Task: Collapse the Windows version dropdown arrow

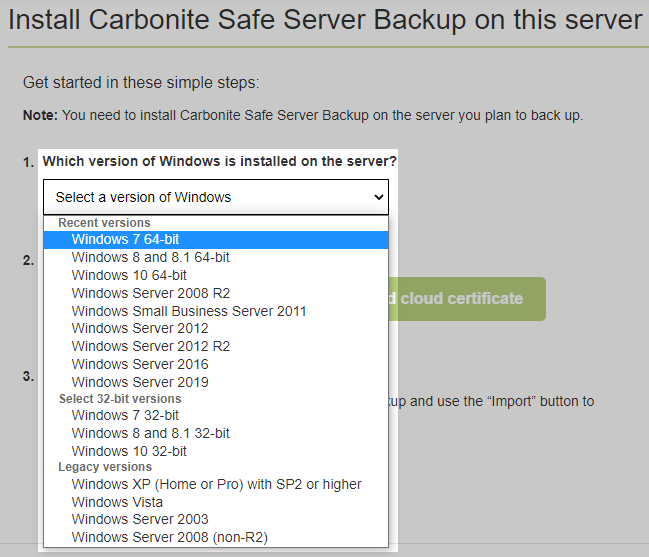Action: tap(378, 198)
